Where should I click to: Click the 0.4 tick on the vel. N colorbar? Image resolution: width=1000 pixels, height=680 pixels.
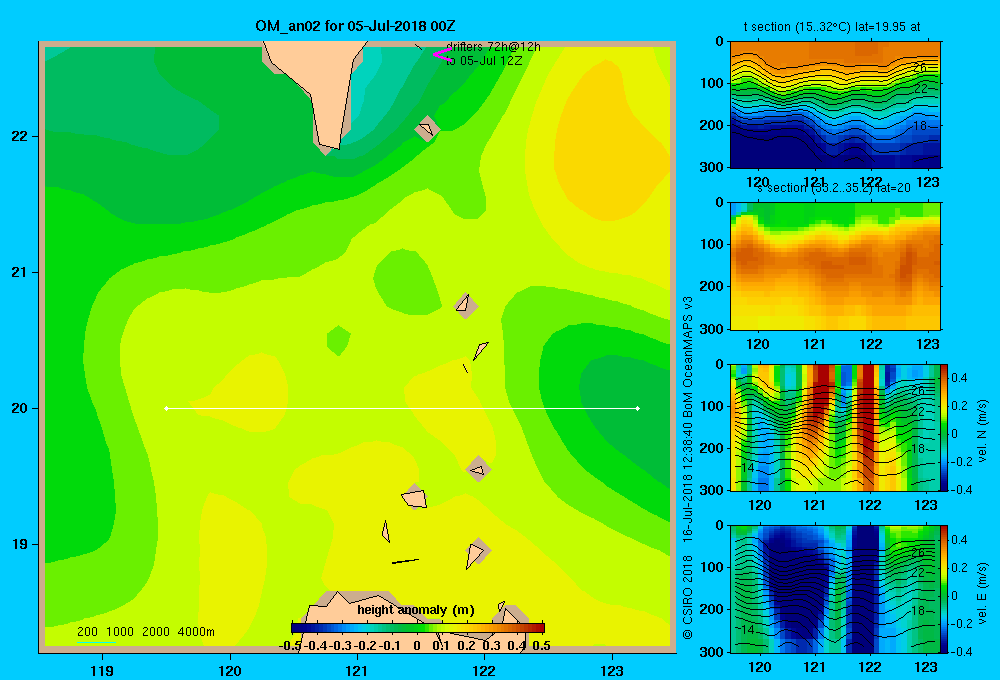tap(959, 378)
